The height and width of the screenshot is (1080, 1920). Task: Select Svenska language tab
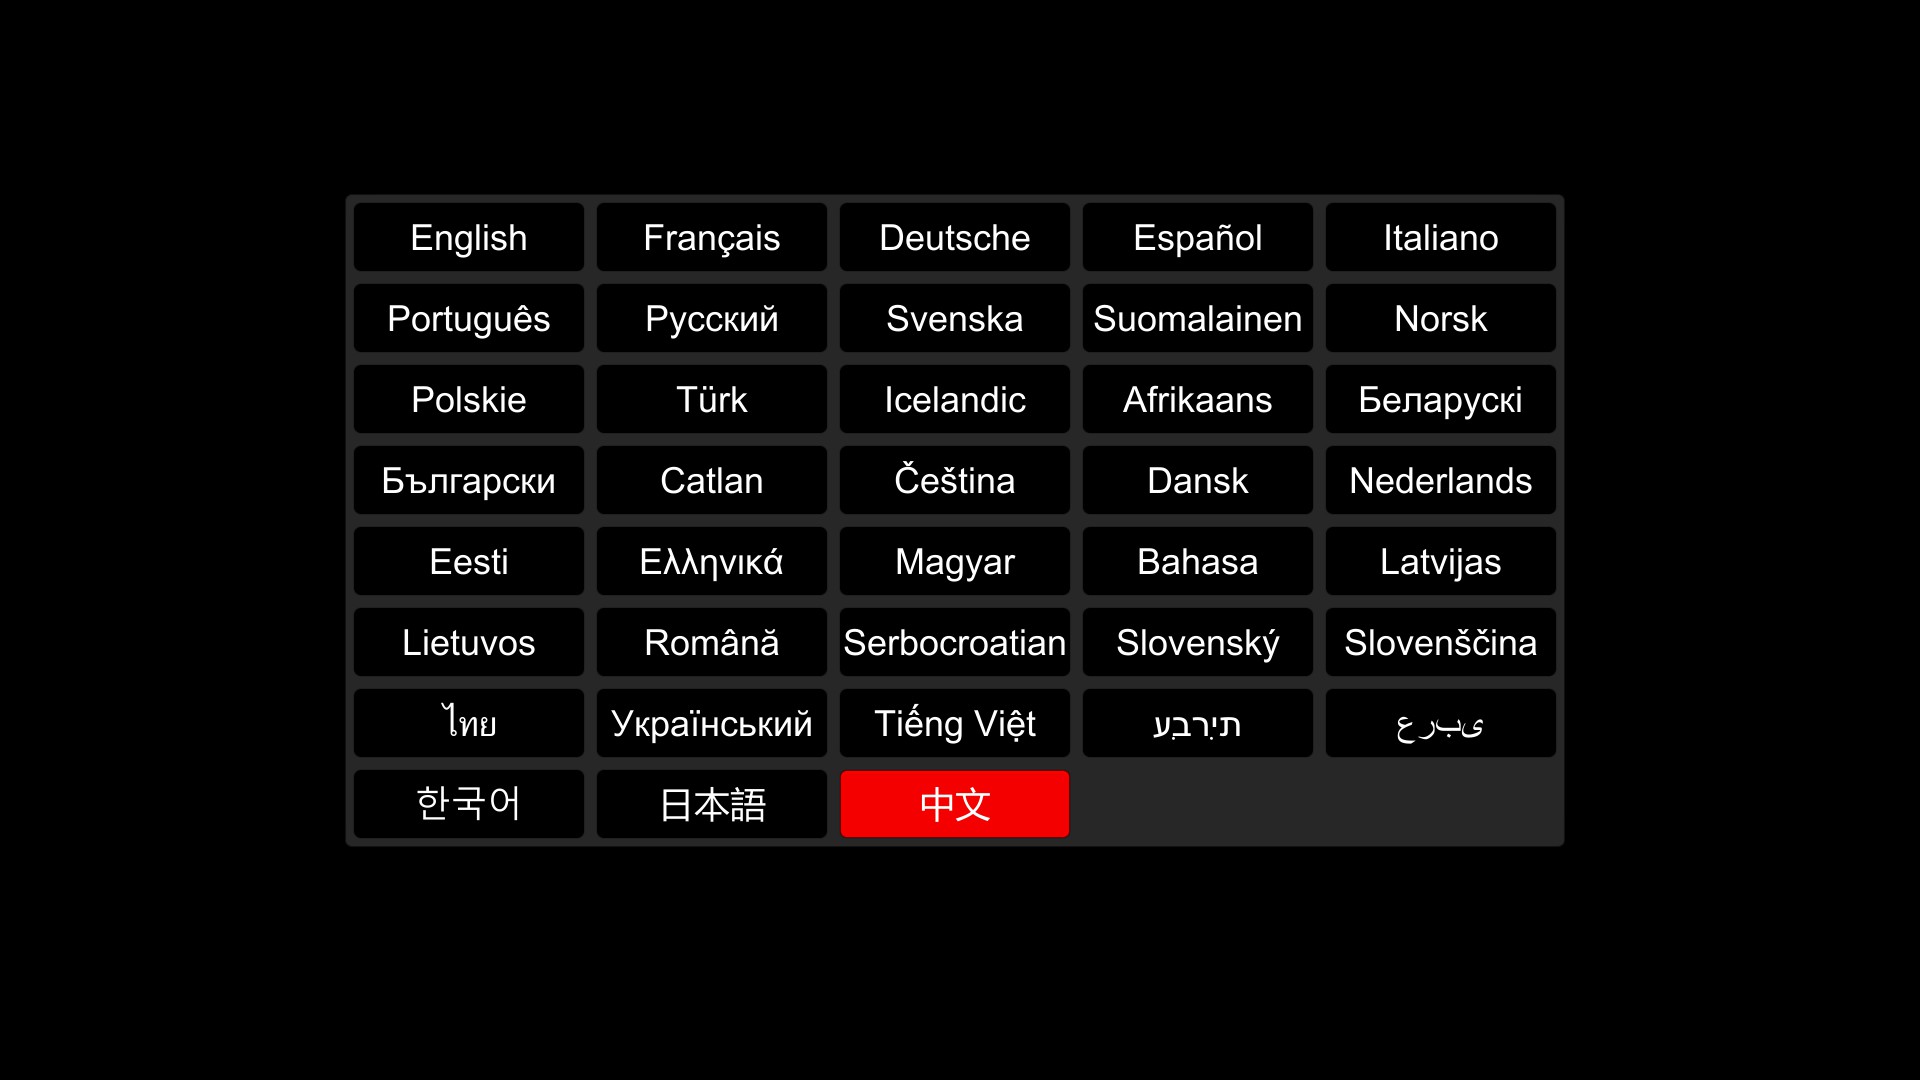(955, 318)
